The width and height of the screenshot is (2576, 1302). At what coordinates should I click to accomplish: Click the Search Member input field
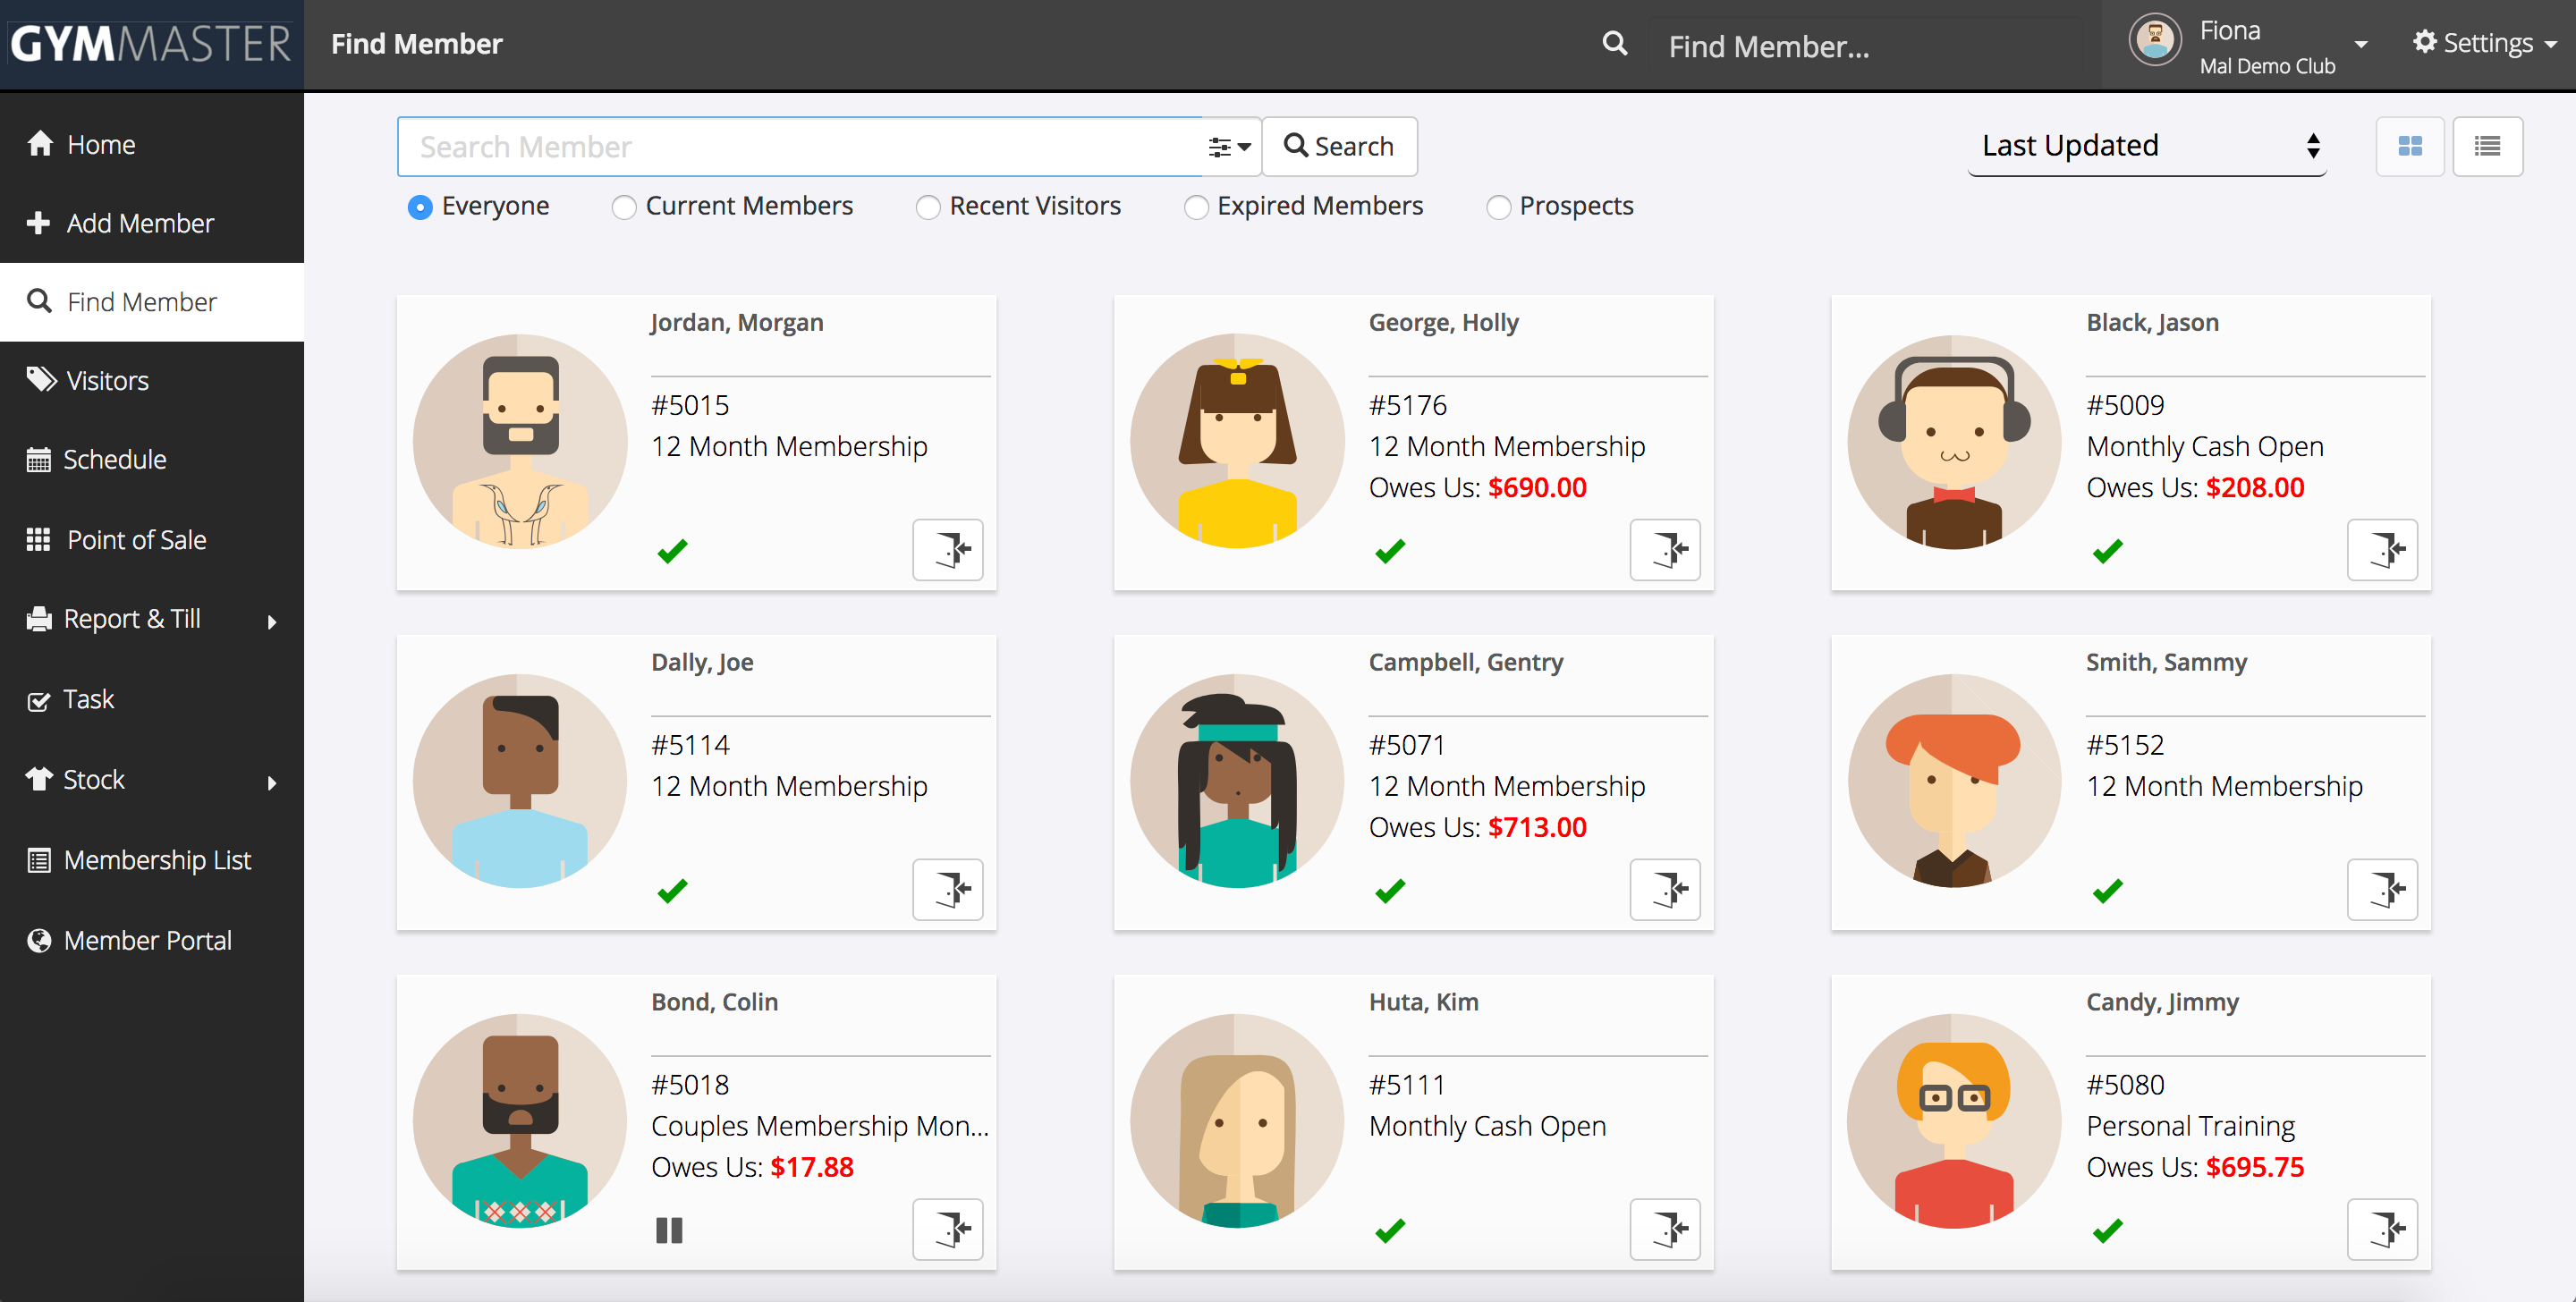coord(800,147)
